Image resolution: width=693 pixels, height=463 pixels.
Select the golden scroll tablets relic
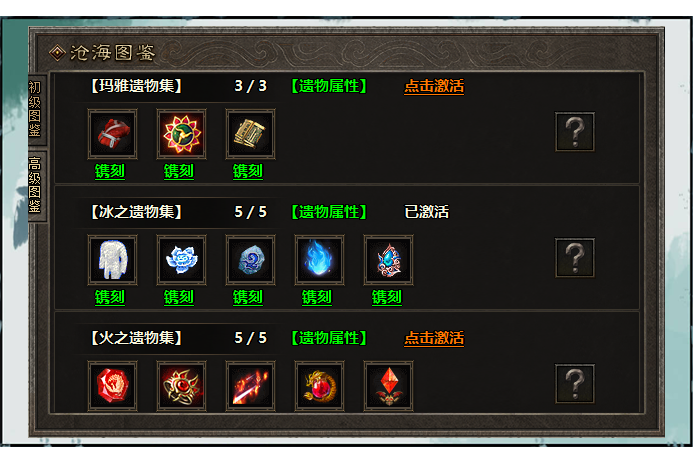pos(250,134)
